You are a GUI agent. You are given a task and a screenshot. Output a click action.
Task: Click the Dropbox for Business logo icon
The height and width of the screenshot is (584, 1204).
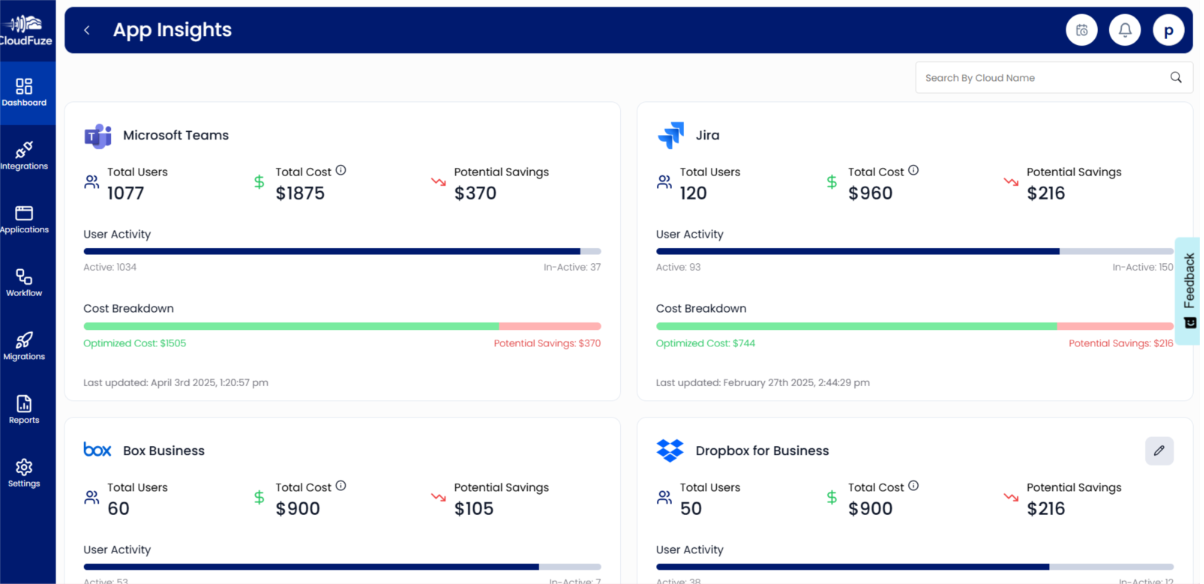point(670,451)
